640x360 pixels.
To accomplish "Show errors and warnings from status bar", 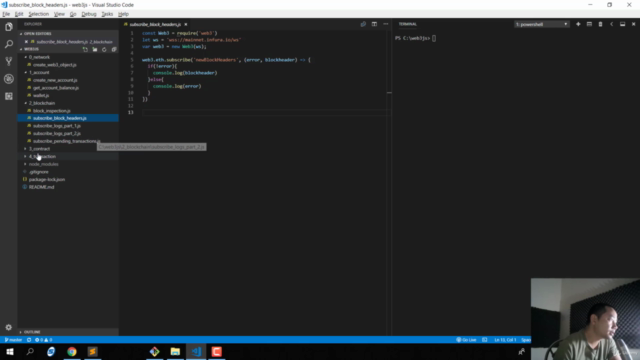I will point(44,340).
